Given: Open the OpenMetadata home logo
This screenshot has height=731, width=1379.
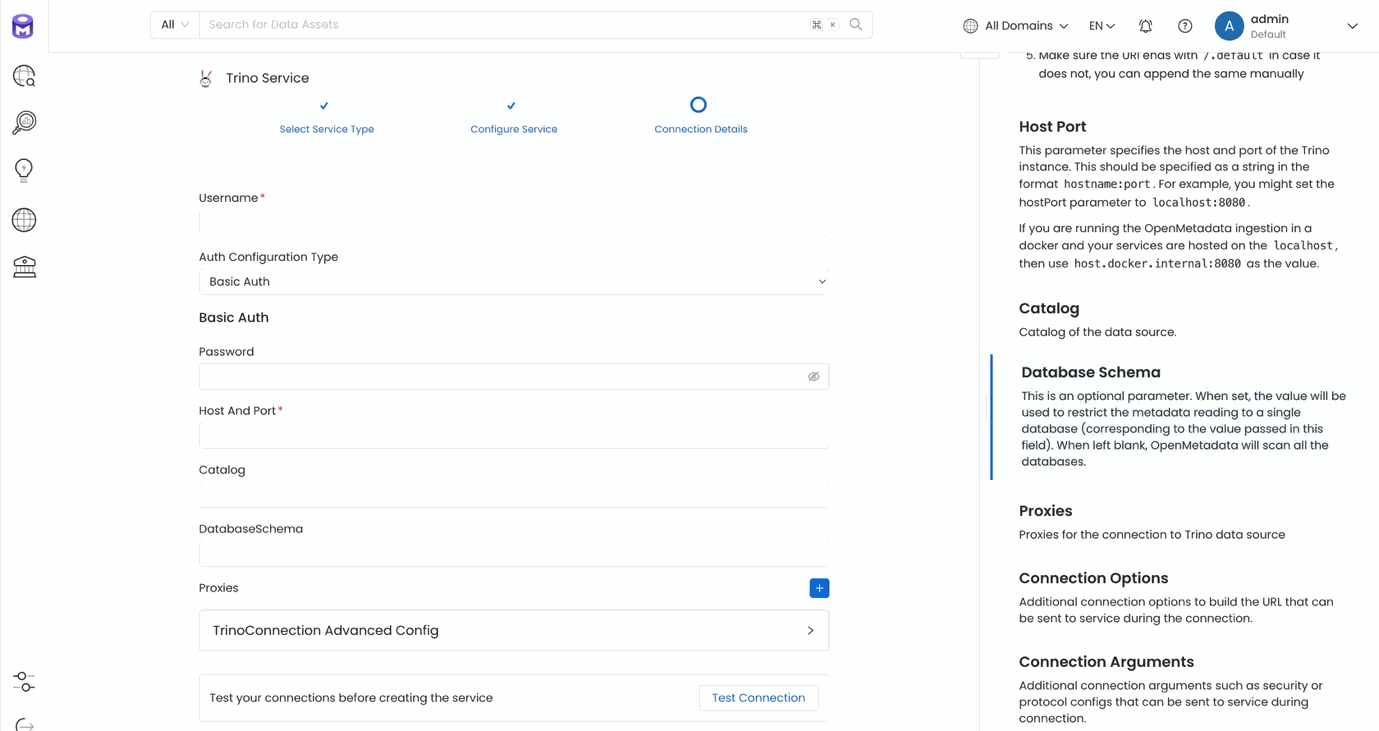Looking at the screenshot, I should point(23,26).
